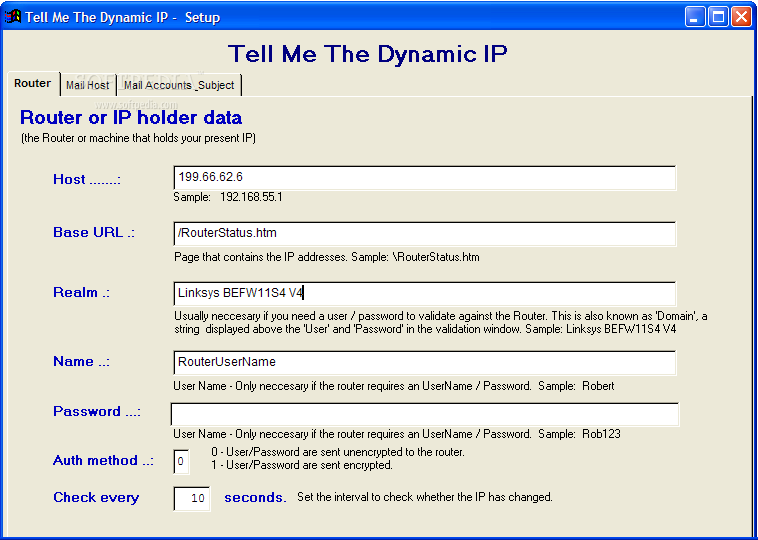Click hint text ending with 'Sample: Rob123'
Image resolution: width=758 pixels, height=540 pixels.
397,434
